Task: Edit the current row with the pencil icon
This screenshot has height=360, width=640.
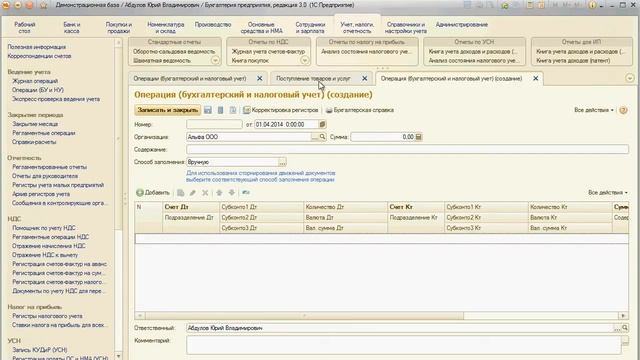Action: (x=193, y=193)
